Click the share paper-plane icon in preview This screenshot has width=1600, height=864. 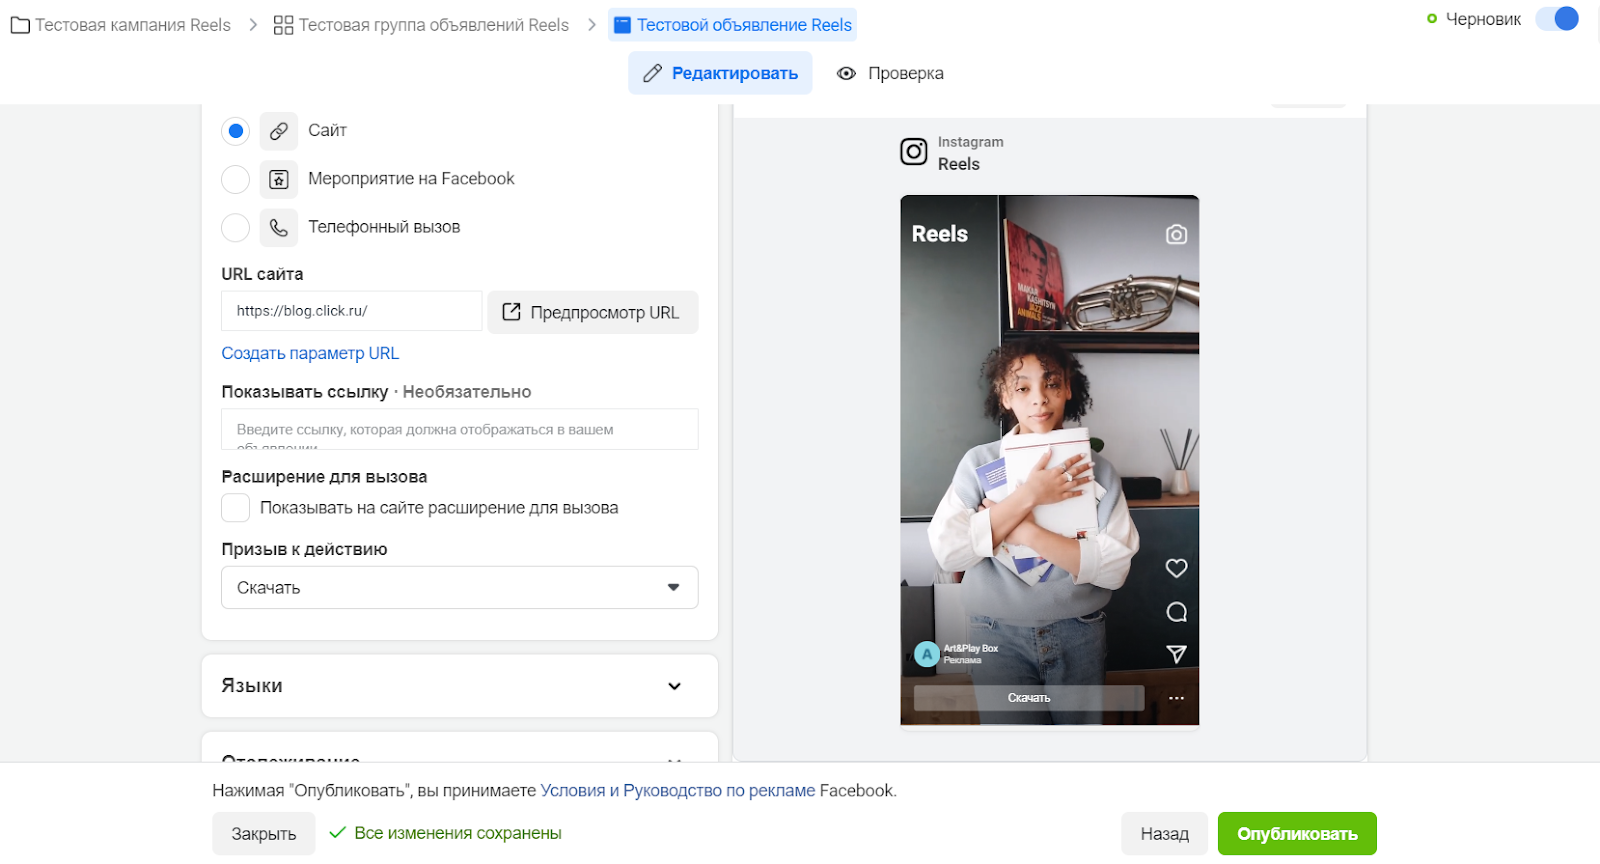pyautogui.click(x=1176, y=654)
